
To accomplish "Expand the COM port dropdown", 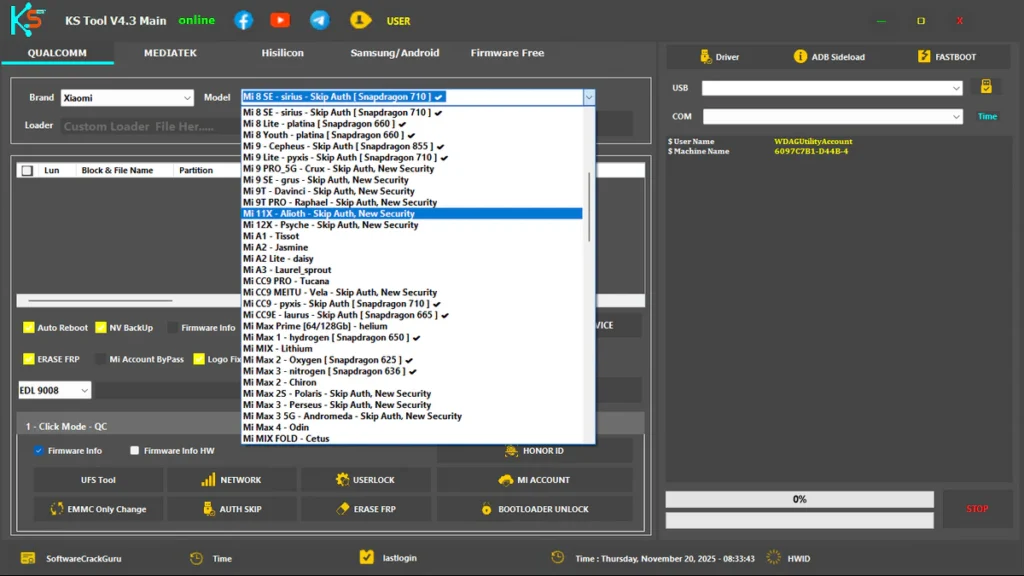I will 956,117.
